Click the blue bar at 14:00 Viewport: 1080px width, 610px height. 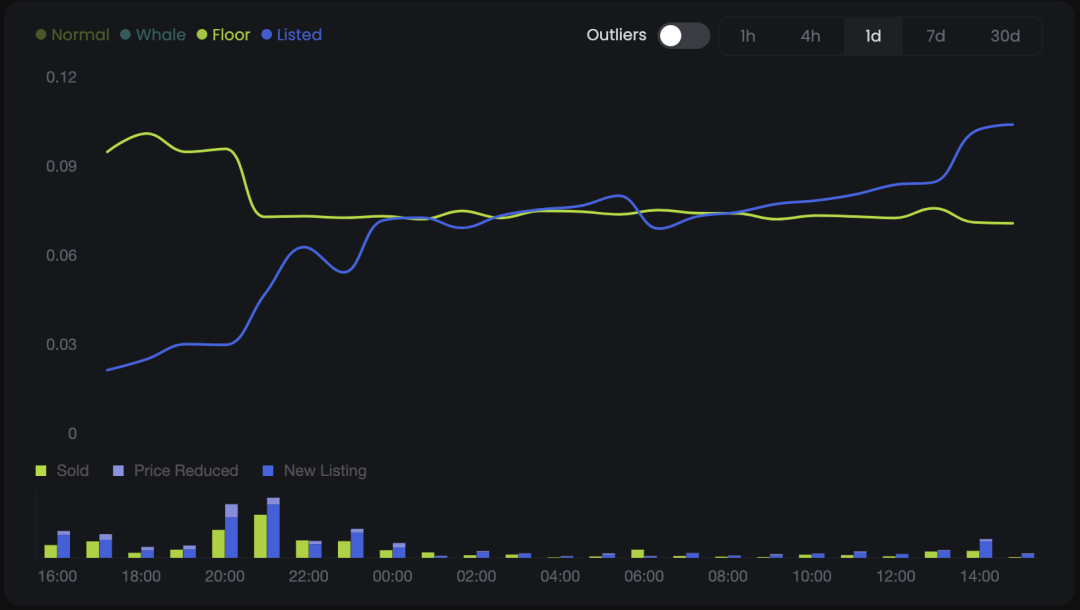(985, 549)
